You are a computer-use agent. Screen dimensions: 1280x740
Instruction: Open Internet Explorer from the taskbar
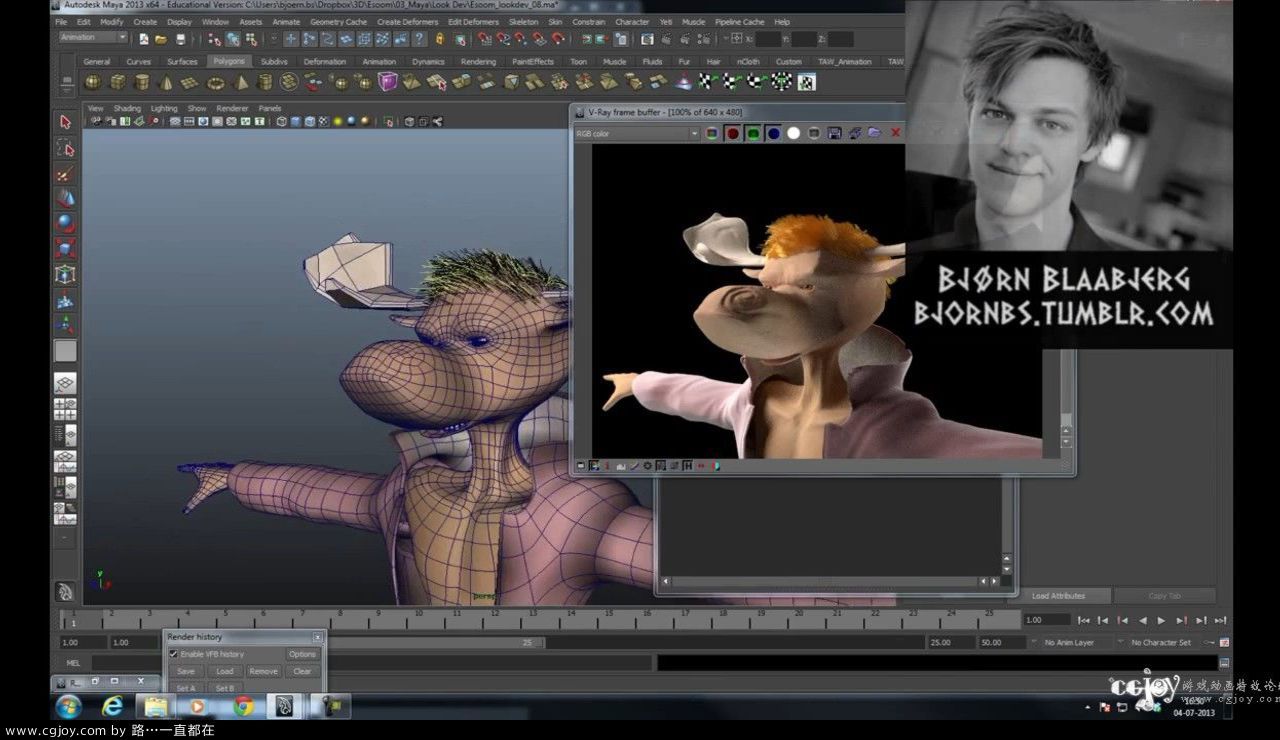point(113,706)
